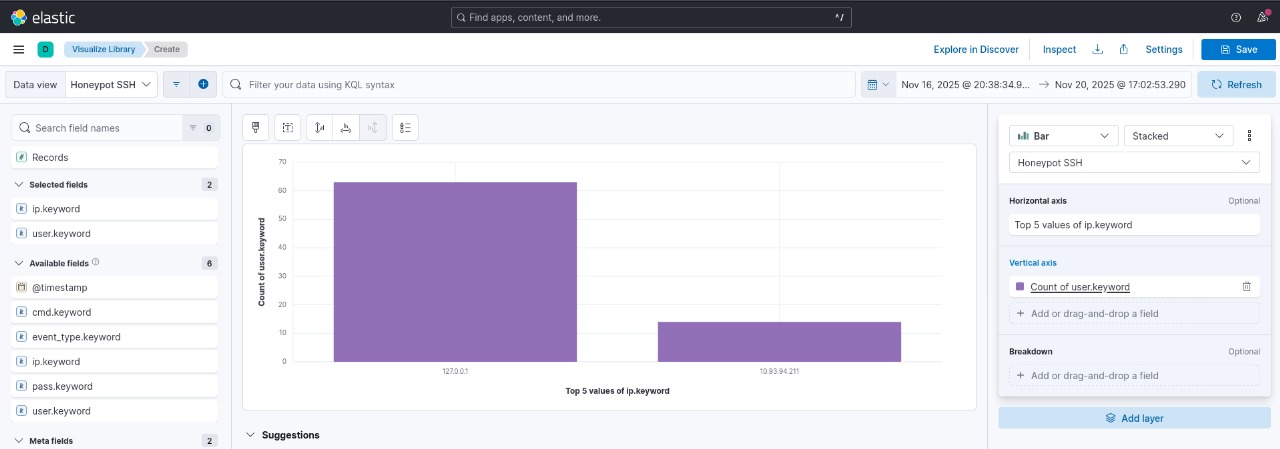Delete the Count of user.keyword dimension
This screenshot has height=449, width=1280.
click(1246, 287)
